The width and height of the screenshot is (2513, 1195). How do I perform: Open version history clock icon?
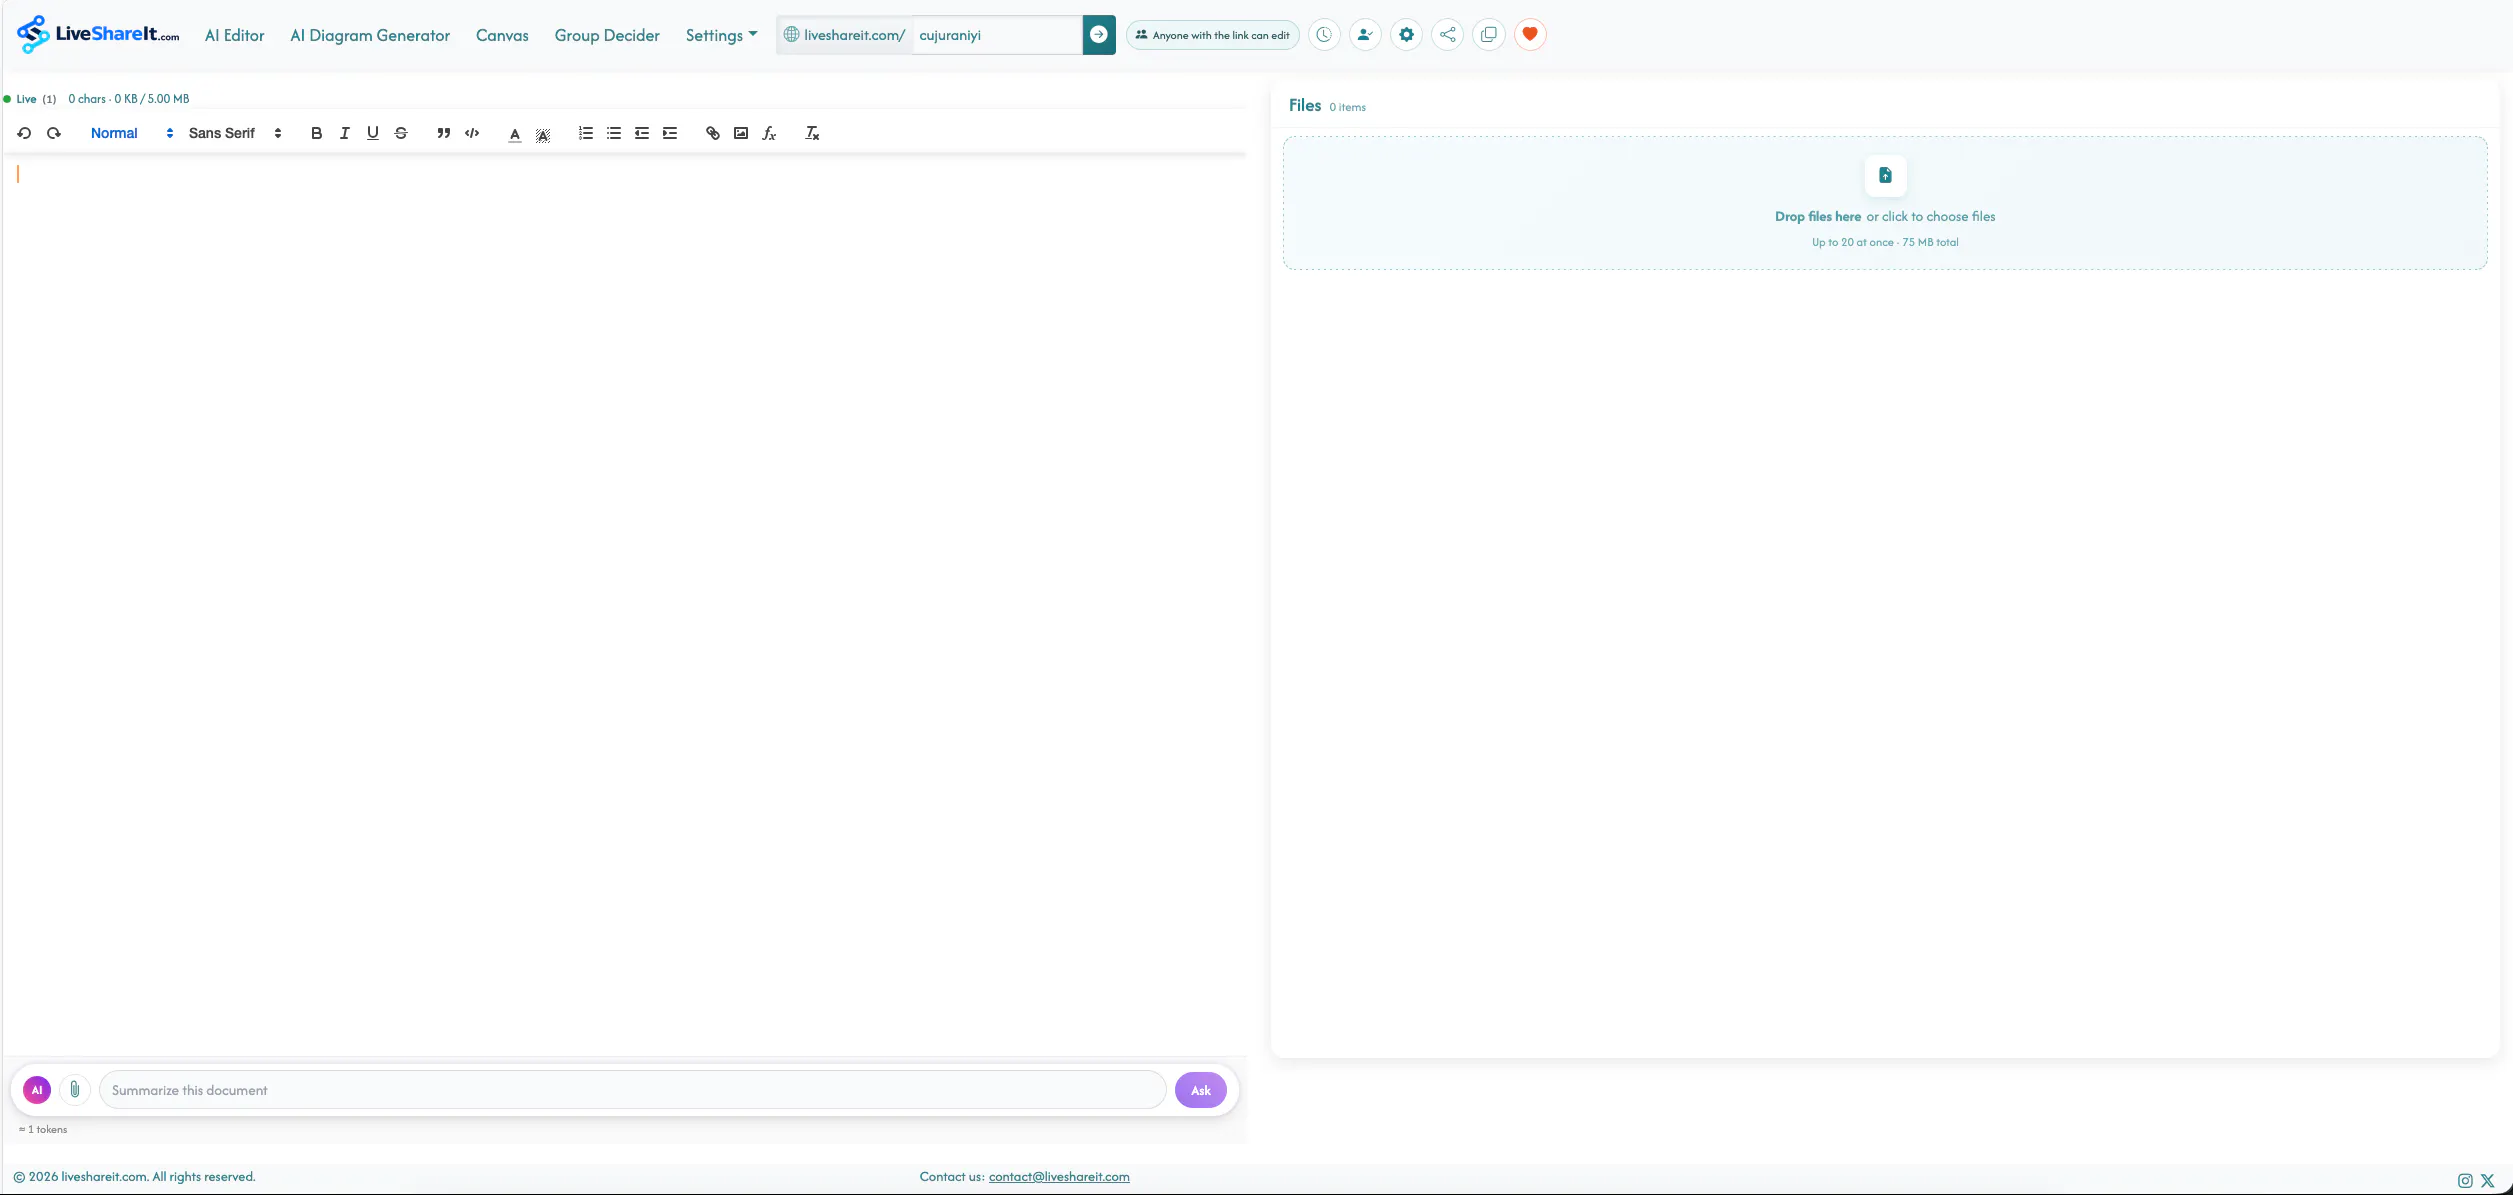tap(1324, 35)
